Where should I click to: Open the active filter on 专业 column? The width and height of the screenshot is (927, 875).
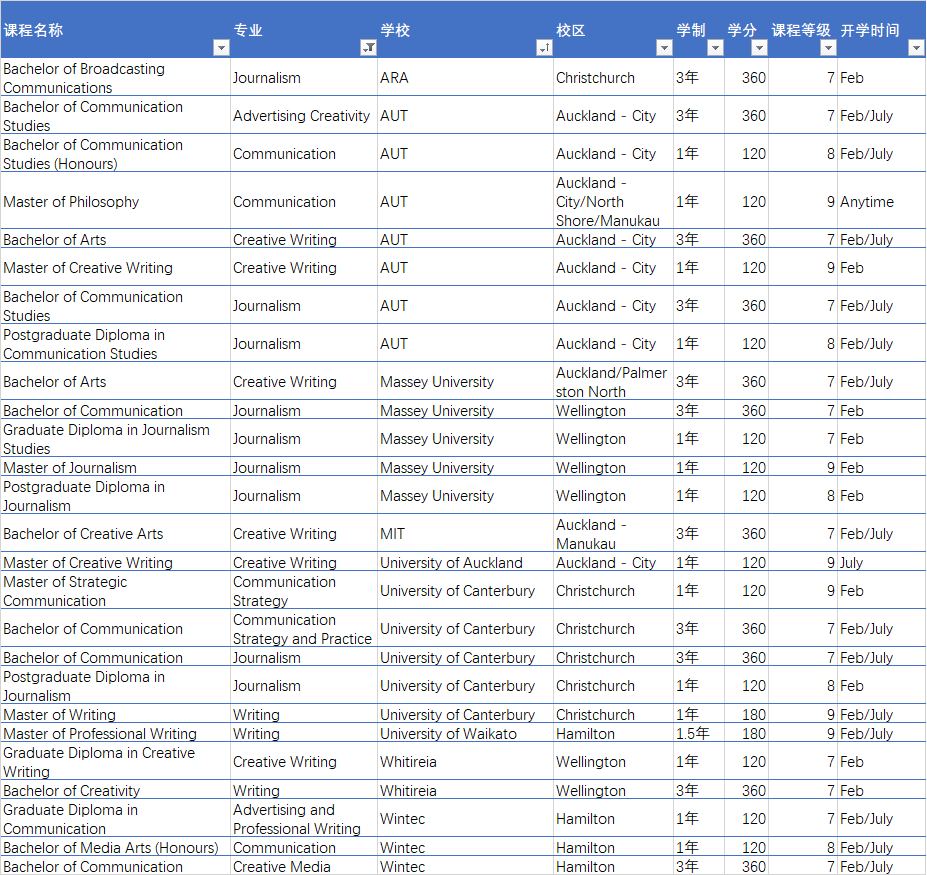368,48
